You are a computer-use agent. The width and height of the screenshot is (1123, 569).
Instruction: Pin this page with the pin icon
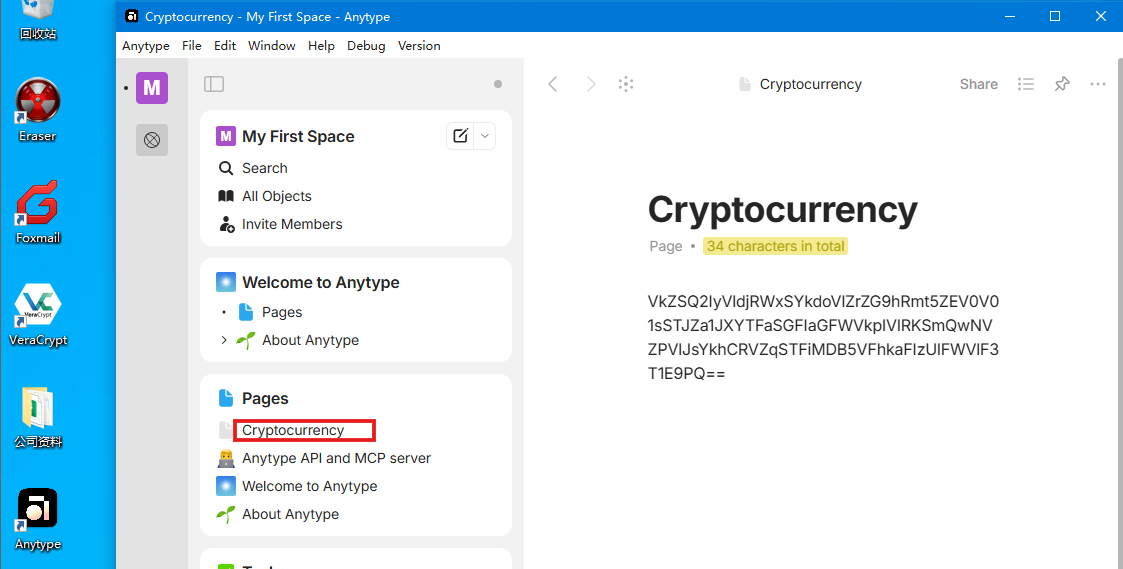[x=1062, y=84]
